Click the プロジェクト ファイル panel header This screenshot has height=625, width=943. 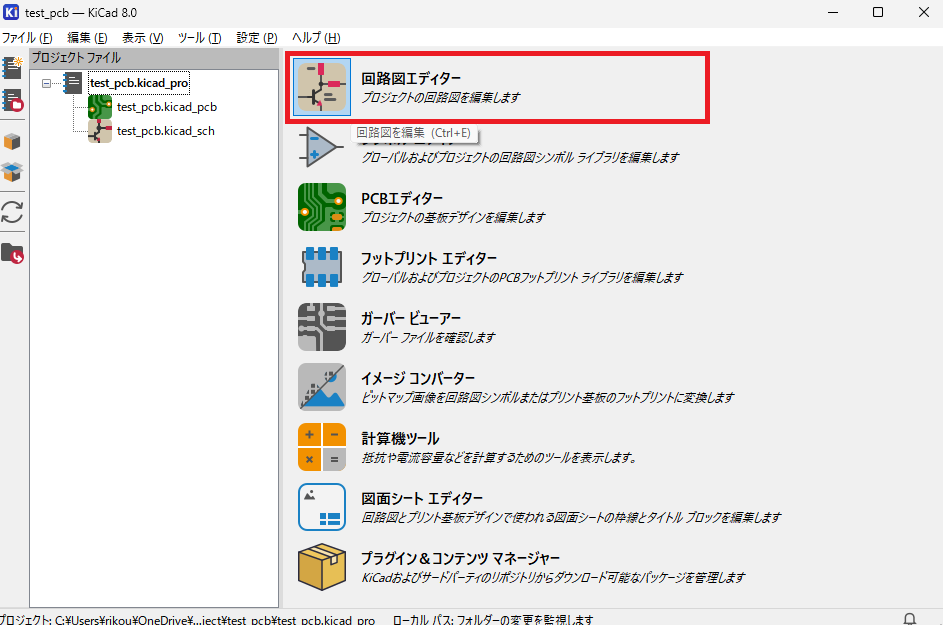(x=154, y=58)
